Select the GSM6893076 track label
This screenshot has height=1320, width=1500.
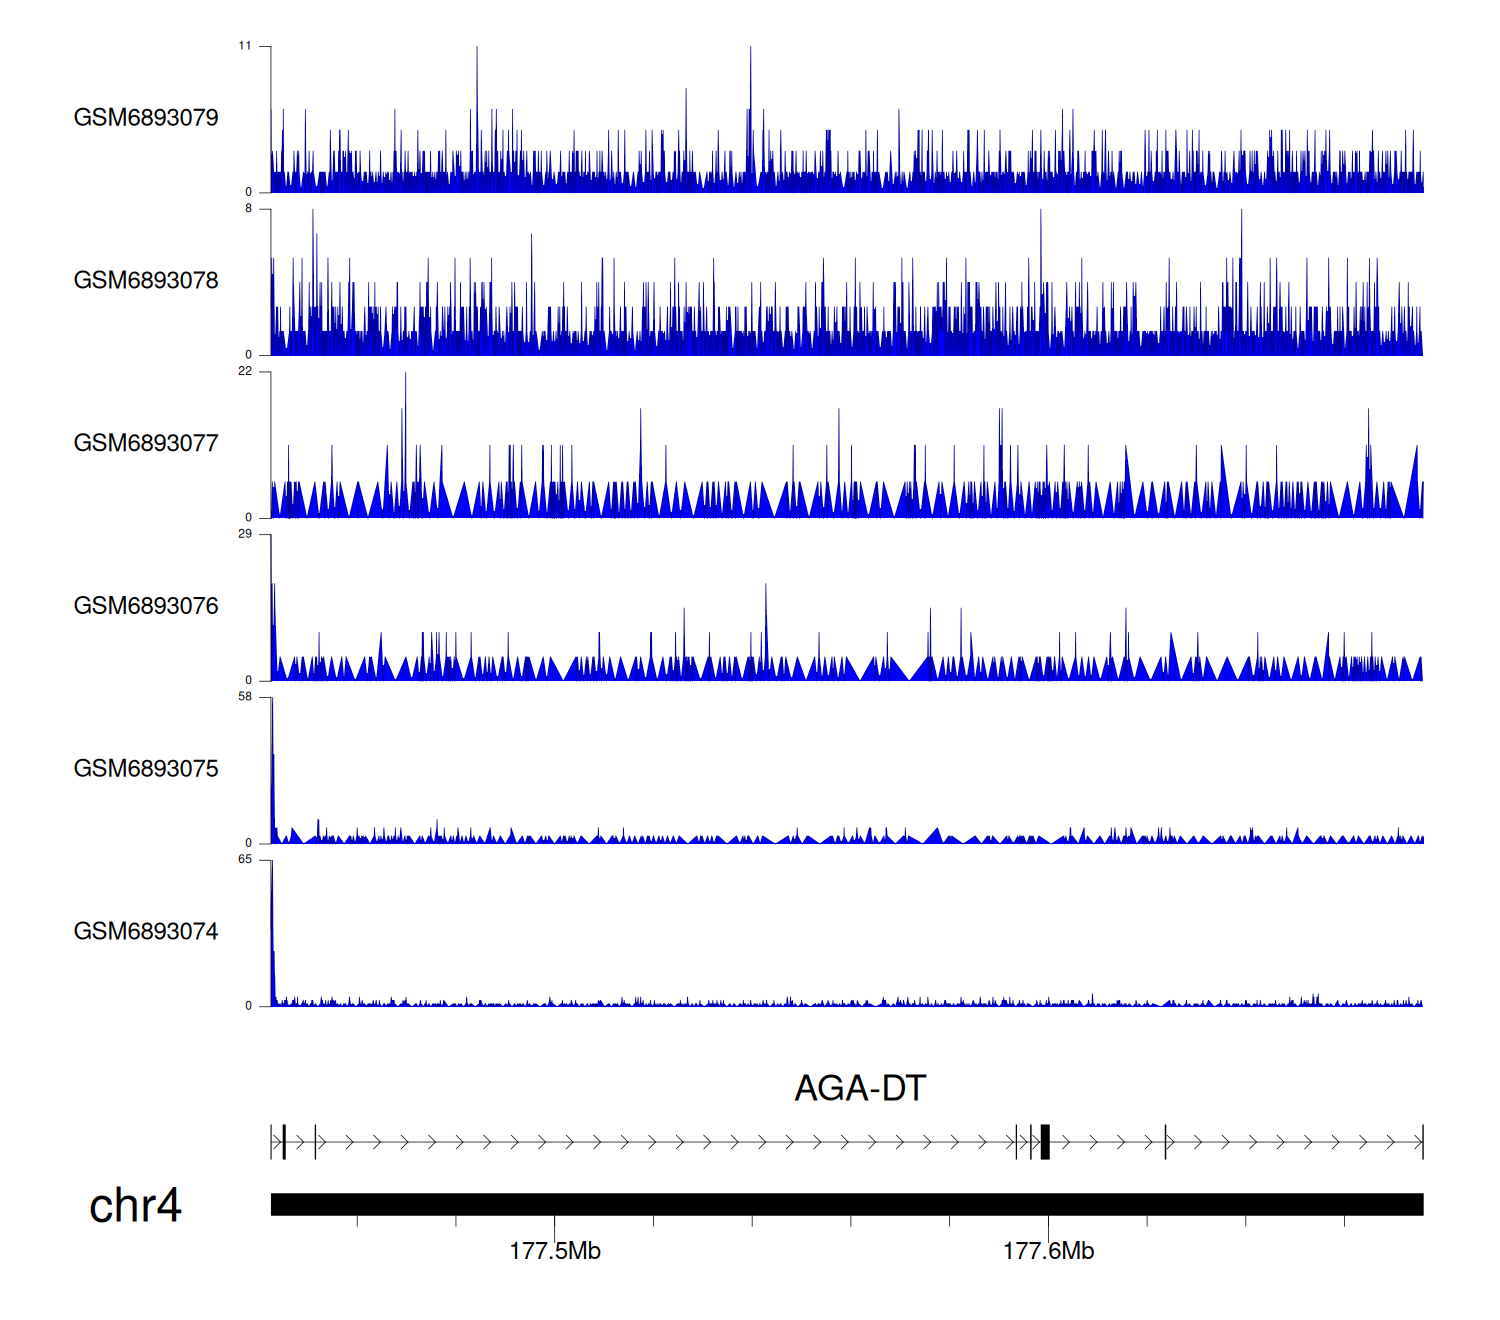[146, 606]
